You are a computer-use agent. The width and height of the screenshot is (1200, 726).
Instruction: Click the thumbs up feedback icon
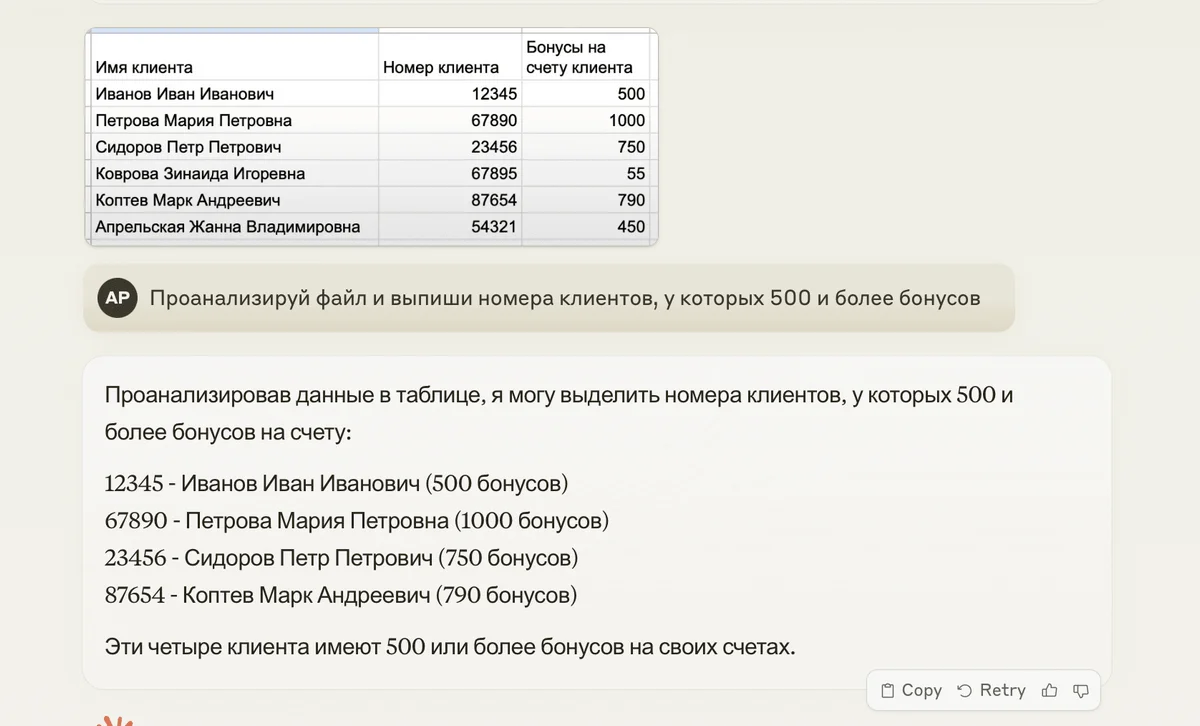pos(1049,690)
